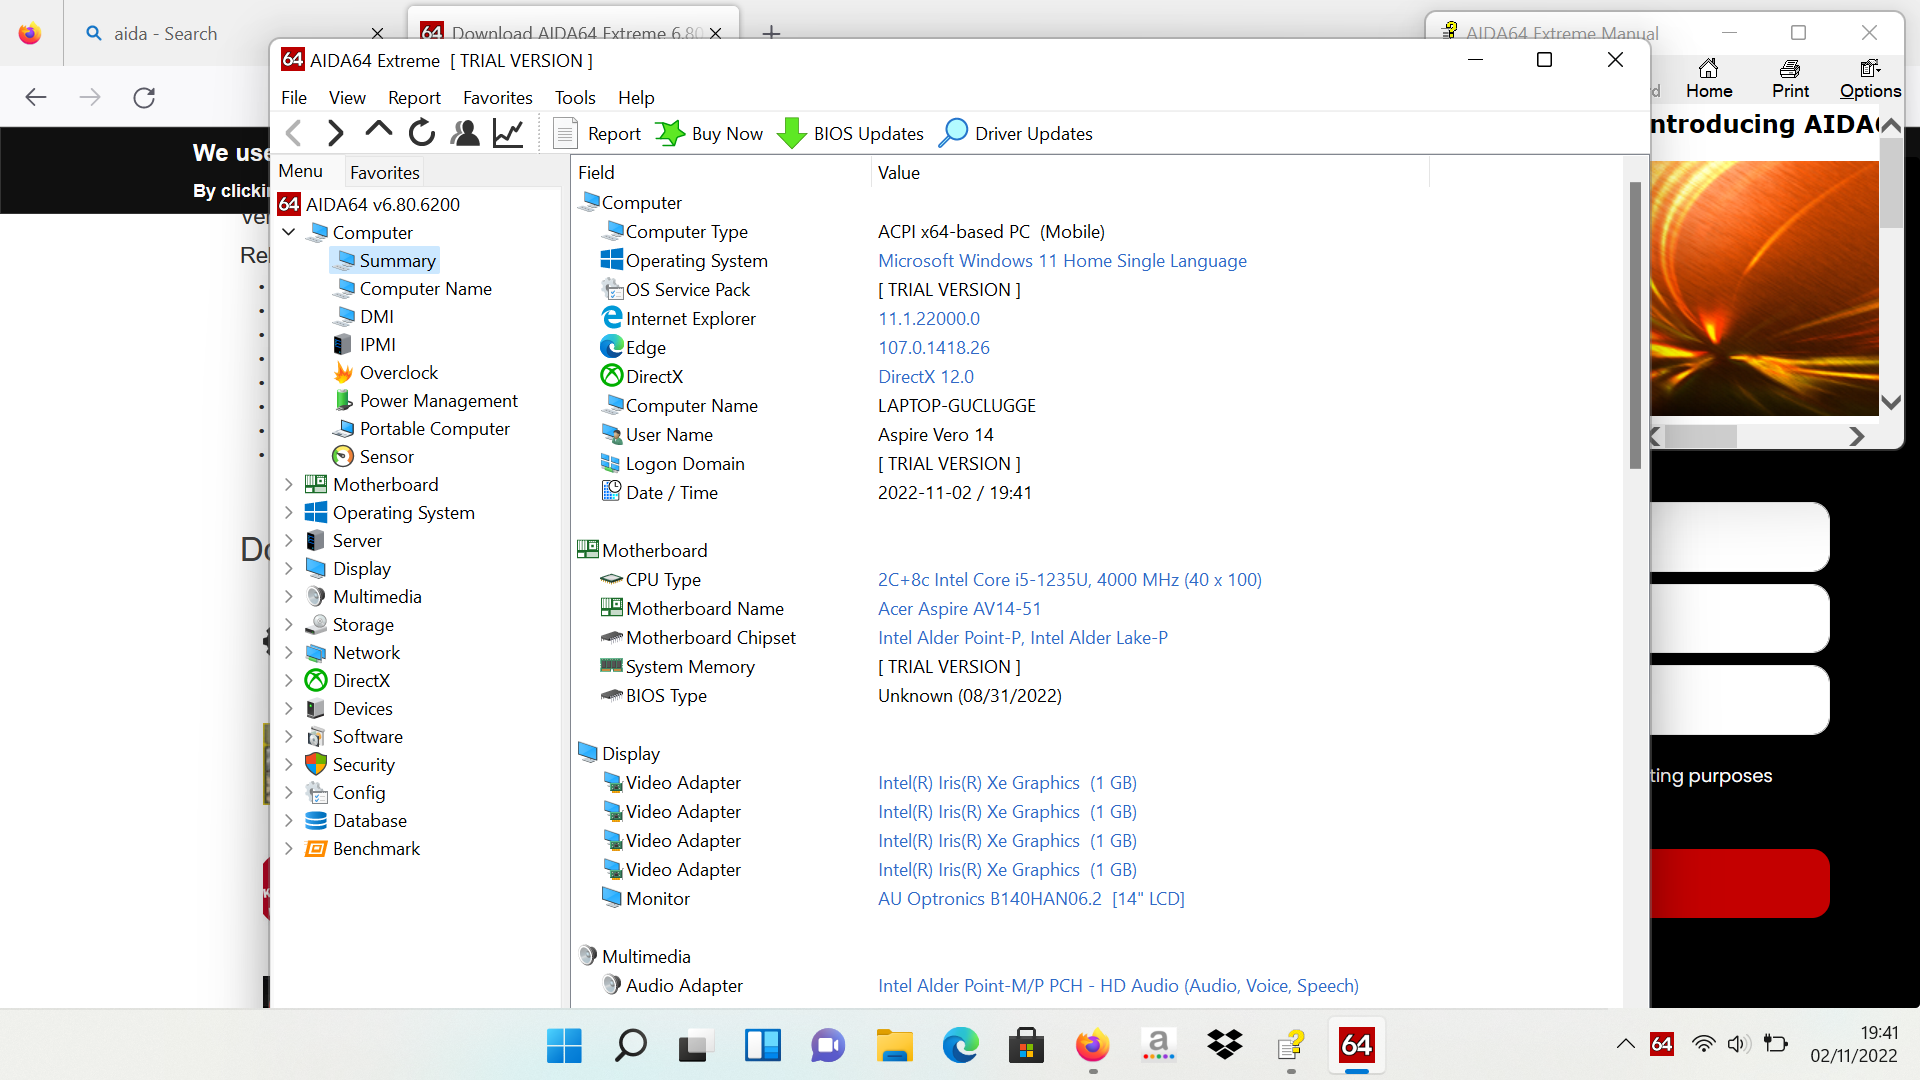This screenshot has height=1080, width=1920.
Task: Select the AIDA64 v6.80.6200 root node
Action: pos(369,204)
